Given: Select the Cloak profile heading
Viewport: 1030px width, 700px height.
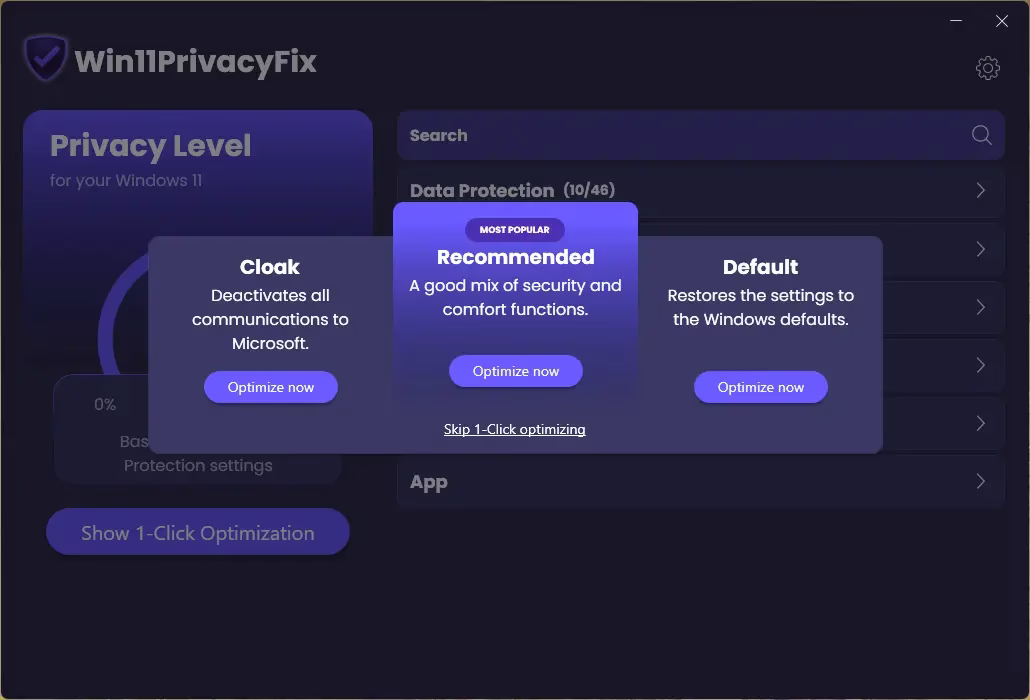Looking at the screenshot, I should [x=270, y=267].
